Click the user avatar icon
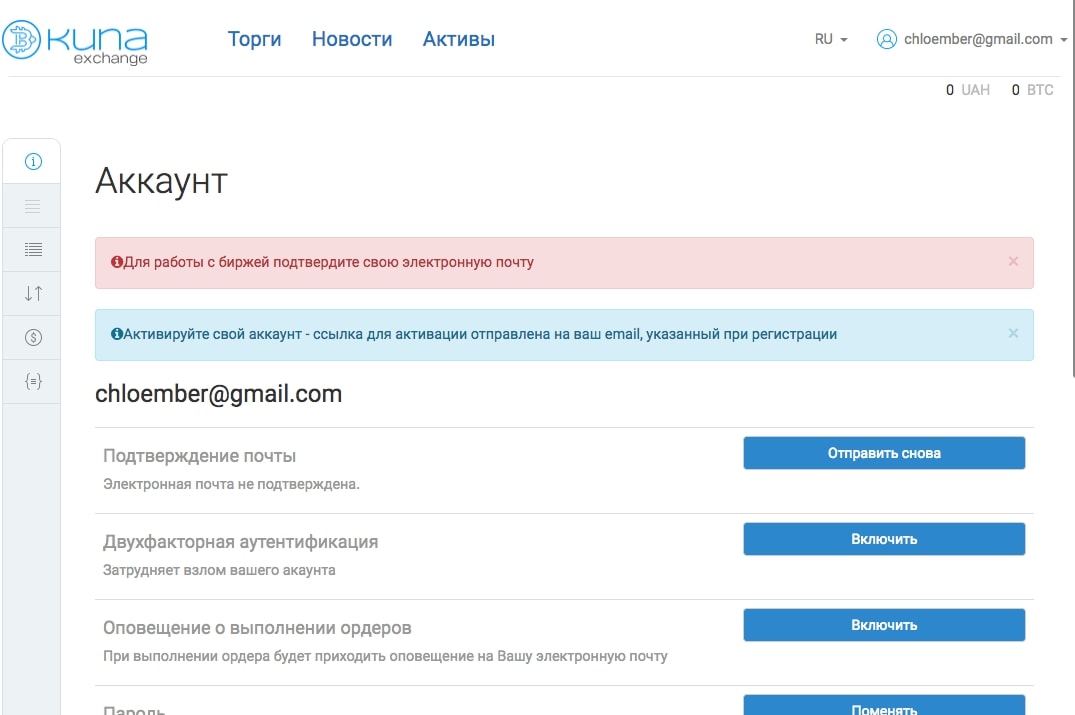Image resolution: width=1075 pixels, height=715 pixels. click(886, 39)
